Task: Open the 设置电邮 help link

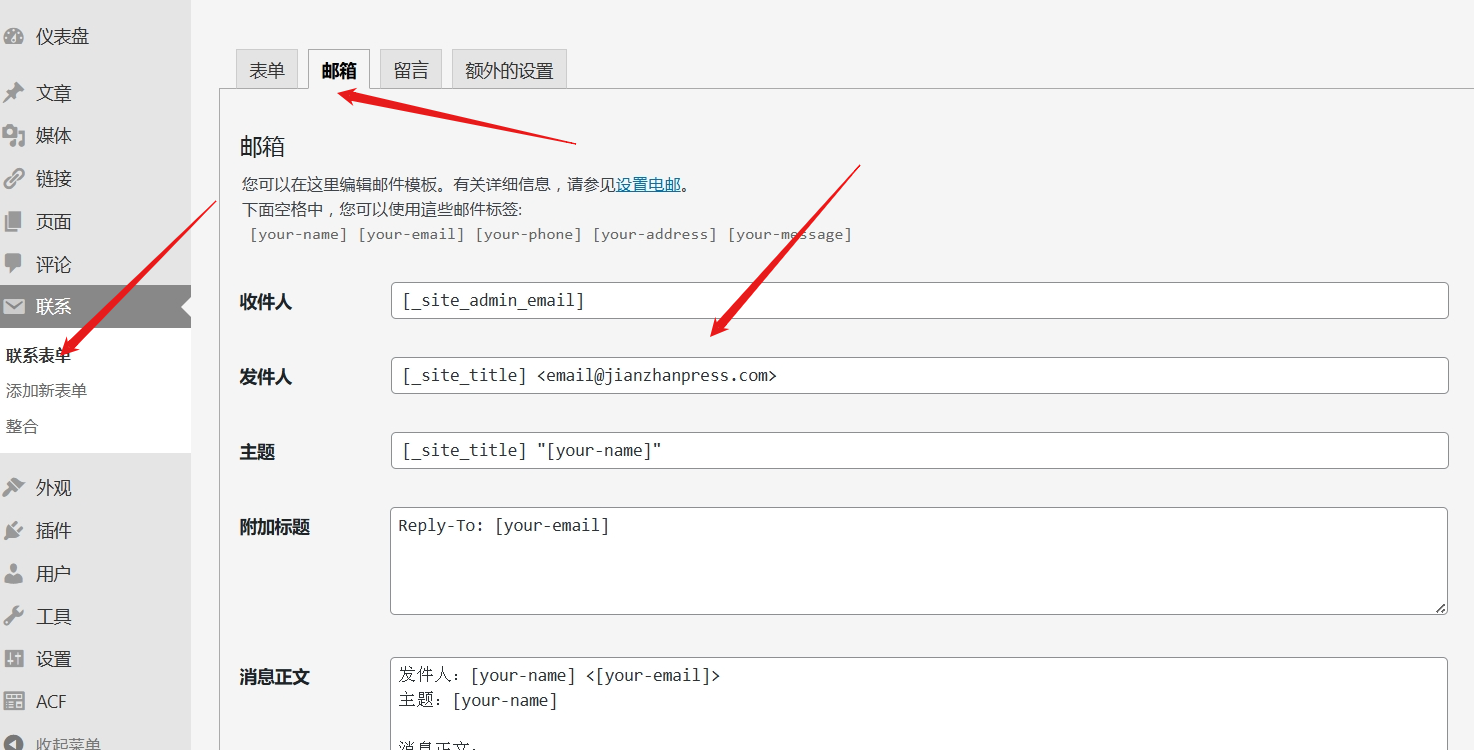Action: [x=648, y=184]
